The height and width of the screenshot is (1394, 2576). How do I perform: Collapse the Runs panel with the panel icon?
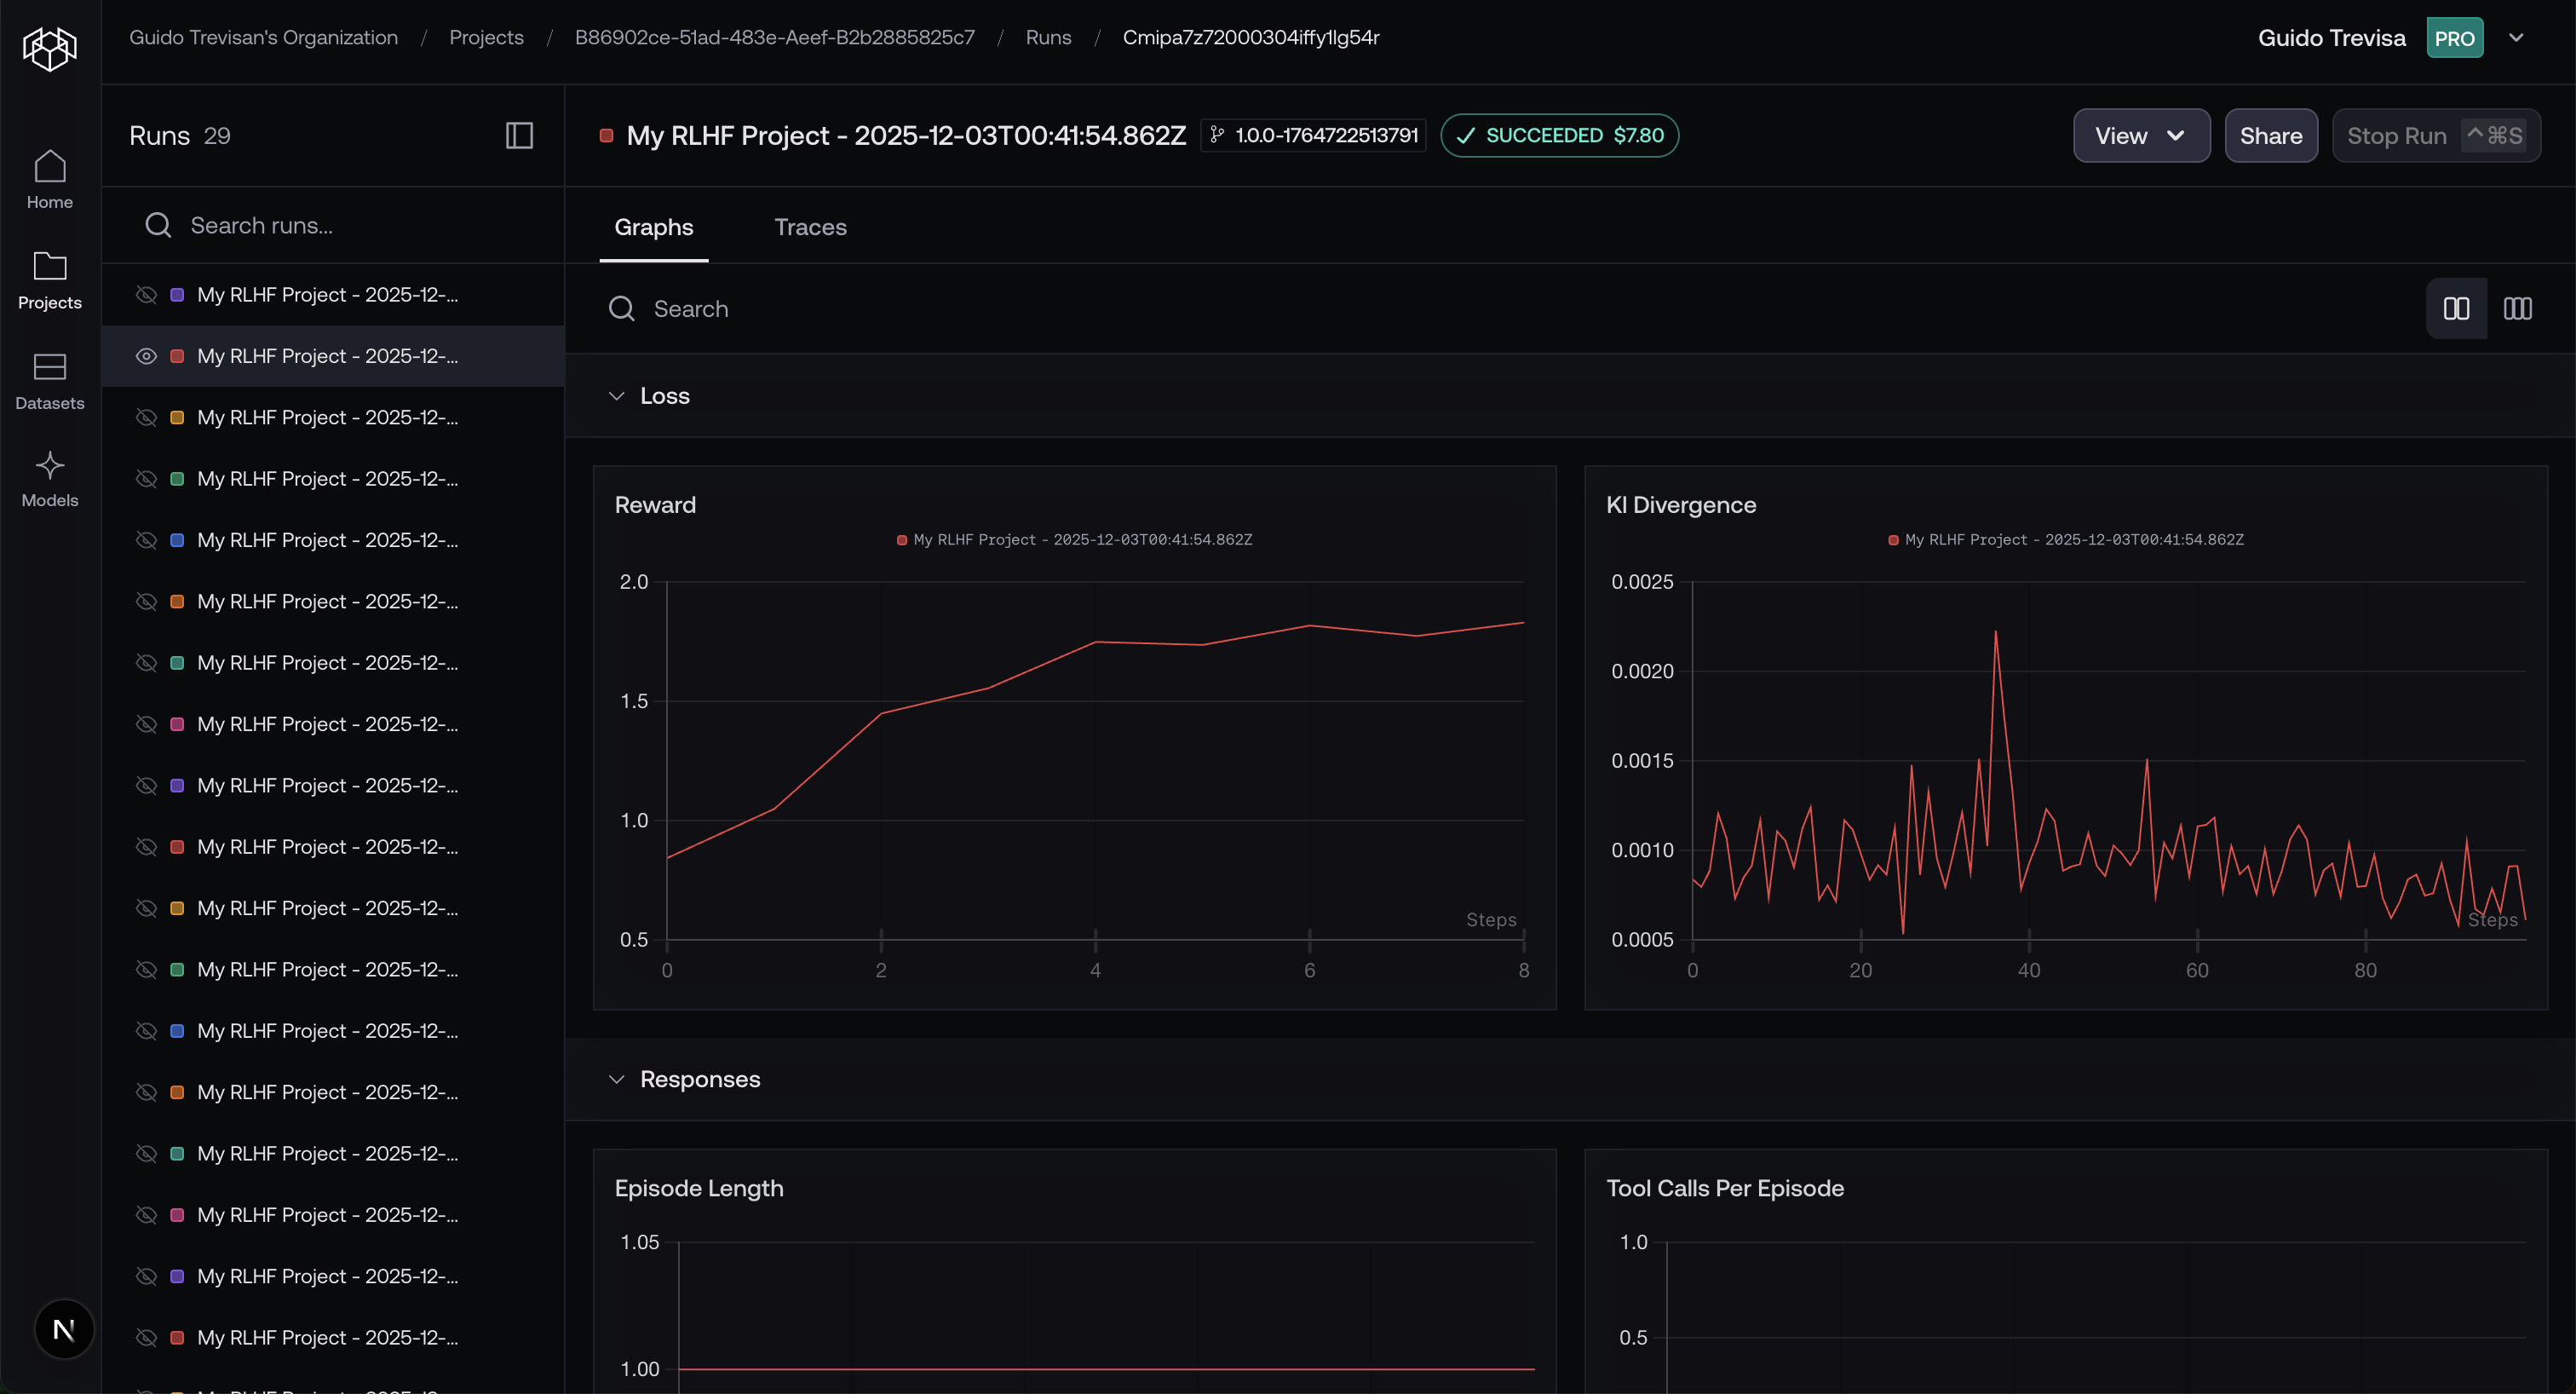pyautogui.click(x=519, y=135)
